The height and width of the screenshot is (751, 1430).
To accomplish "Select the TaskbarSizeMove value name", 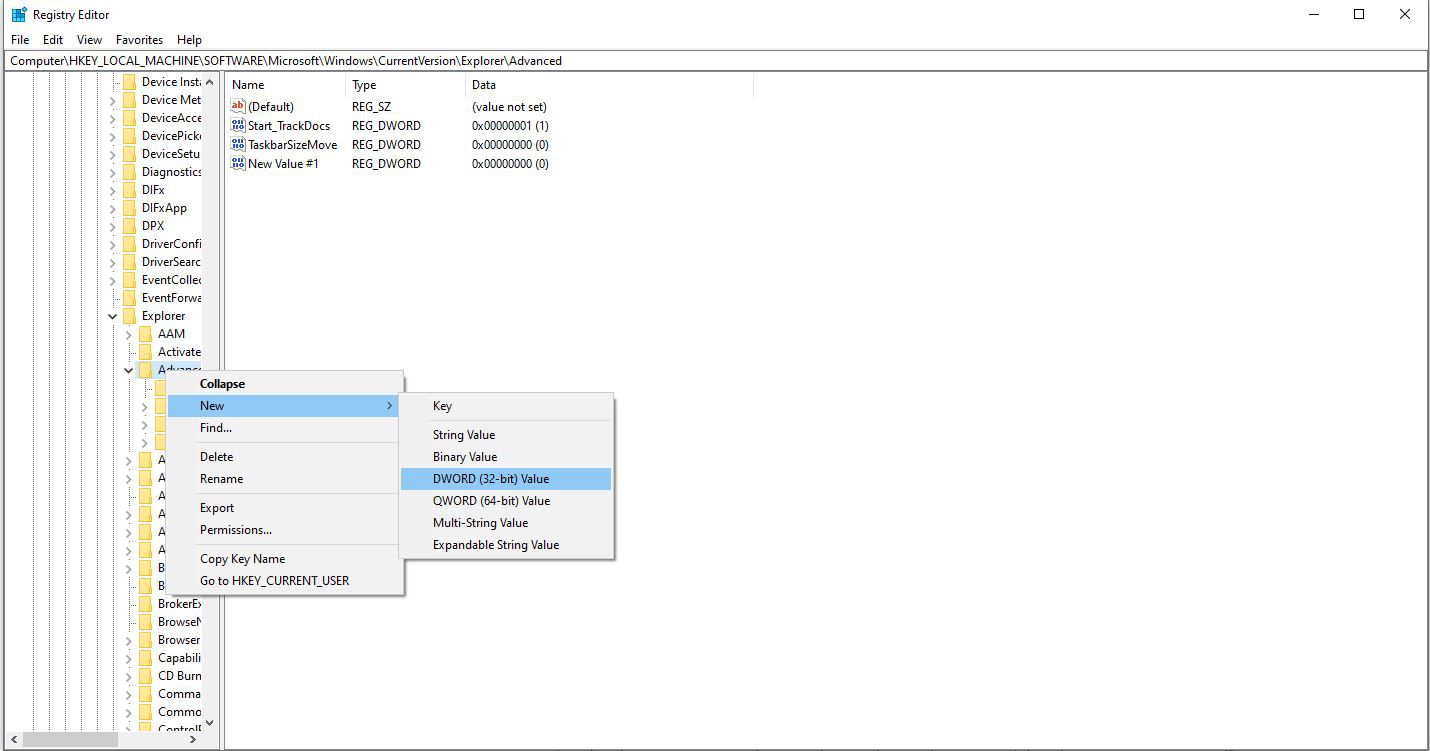I will click(x=293, y=144).
